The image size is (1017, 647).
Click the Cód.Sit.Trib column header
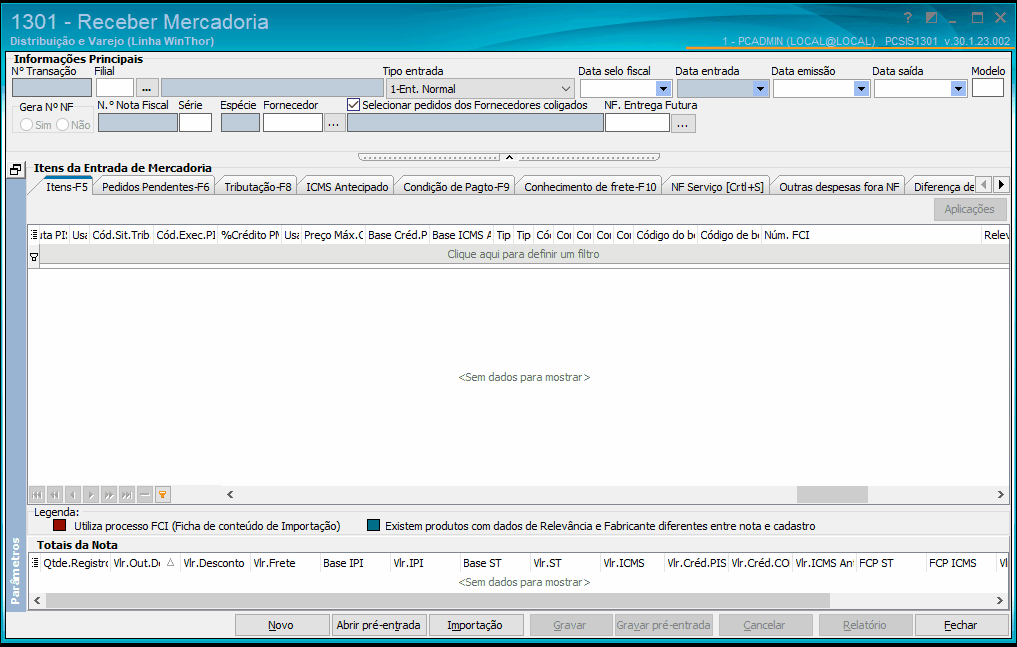tap(121, 235)
